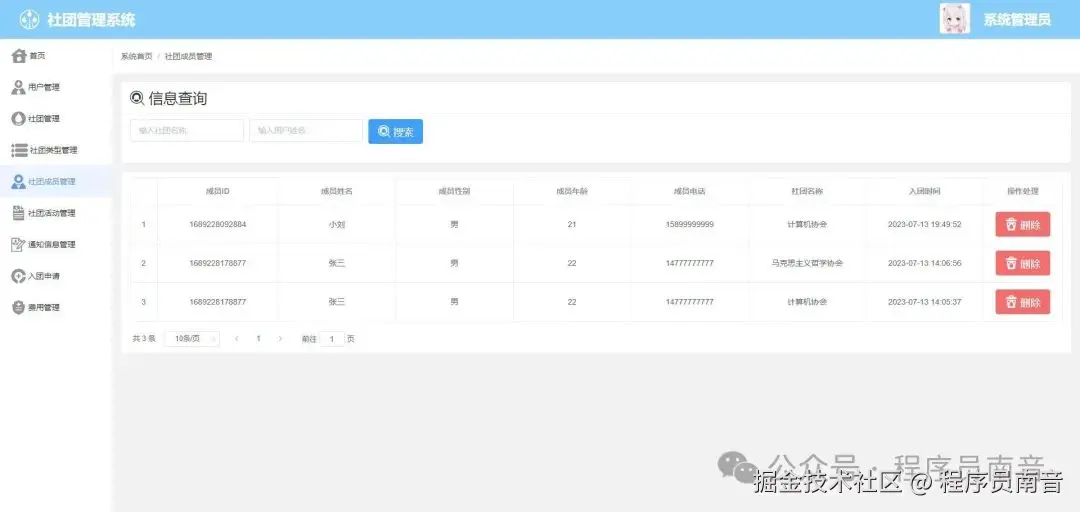Screen dimensions: 1080x512
Task: Delete the row joined 2023-07-13 14:05:37
Action: 1022,302
